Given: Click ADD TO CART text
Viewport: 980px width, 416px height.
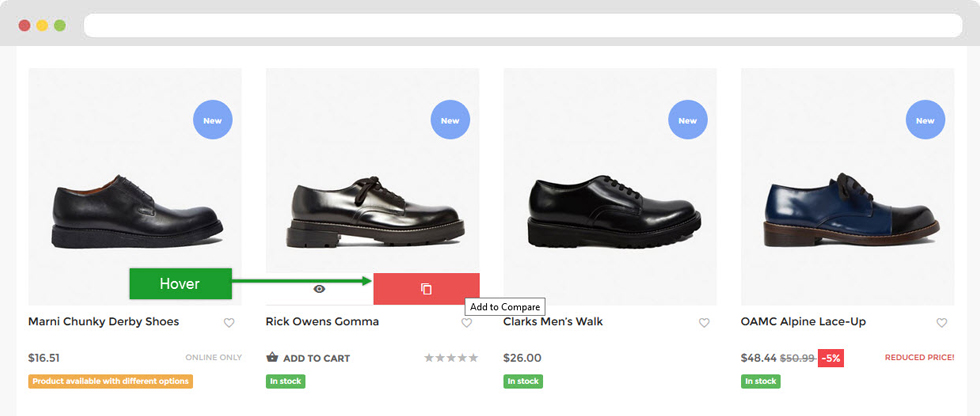Looking at the screenshot, I should pyautogui.click(x=317, y=358).
